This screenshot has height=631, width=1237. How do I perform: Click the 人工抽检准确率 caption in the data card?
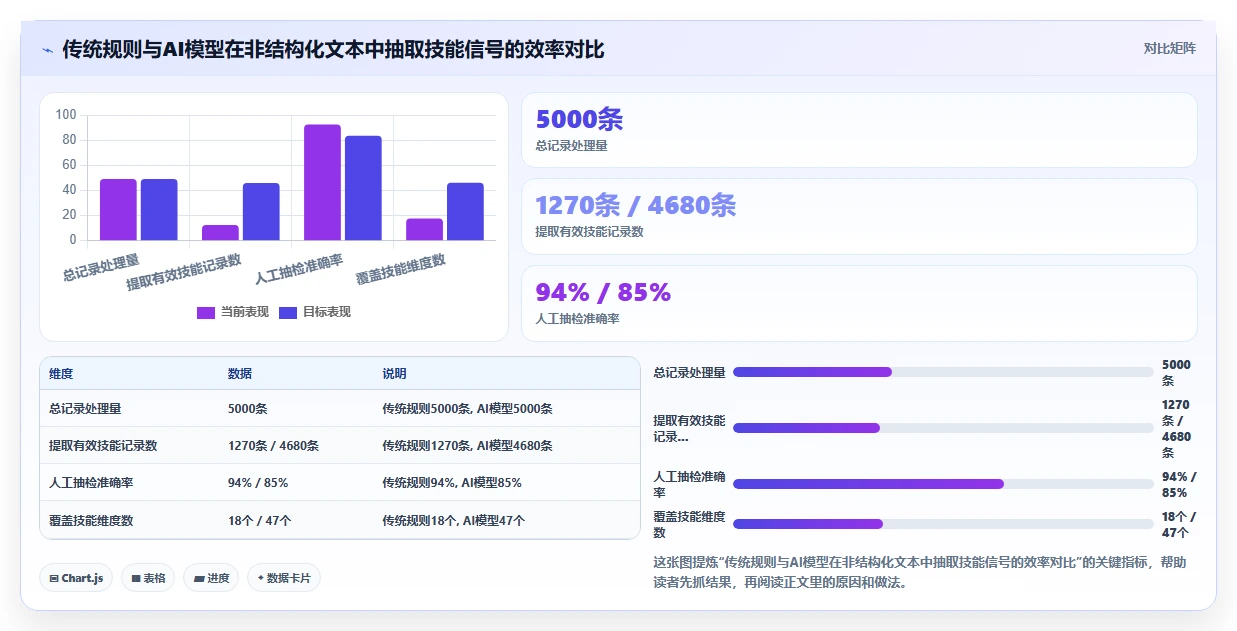[577, 318]
